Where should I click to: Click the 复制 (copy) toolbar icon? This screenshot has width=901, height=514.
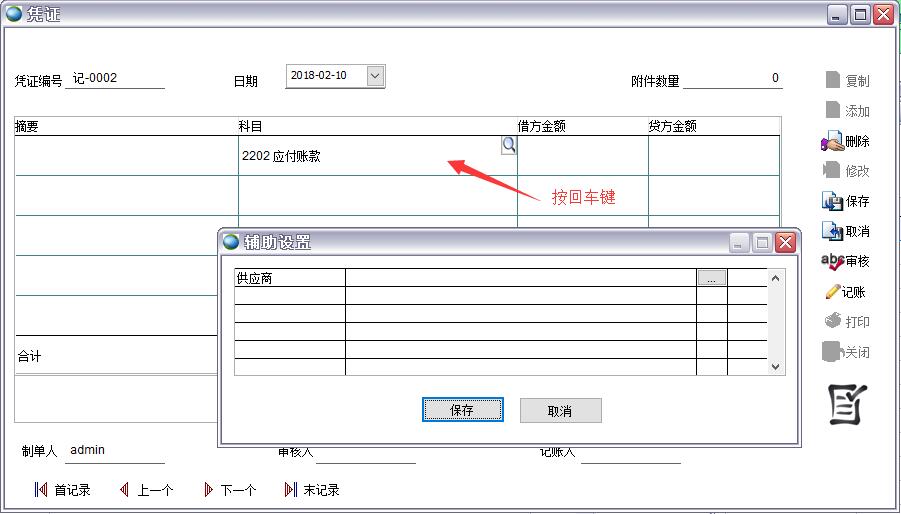[x=832, y=81]
